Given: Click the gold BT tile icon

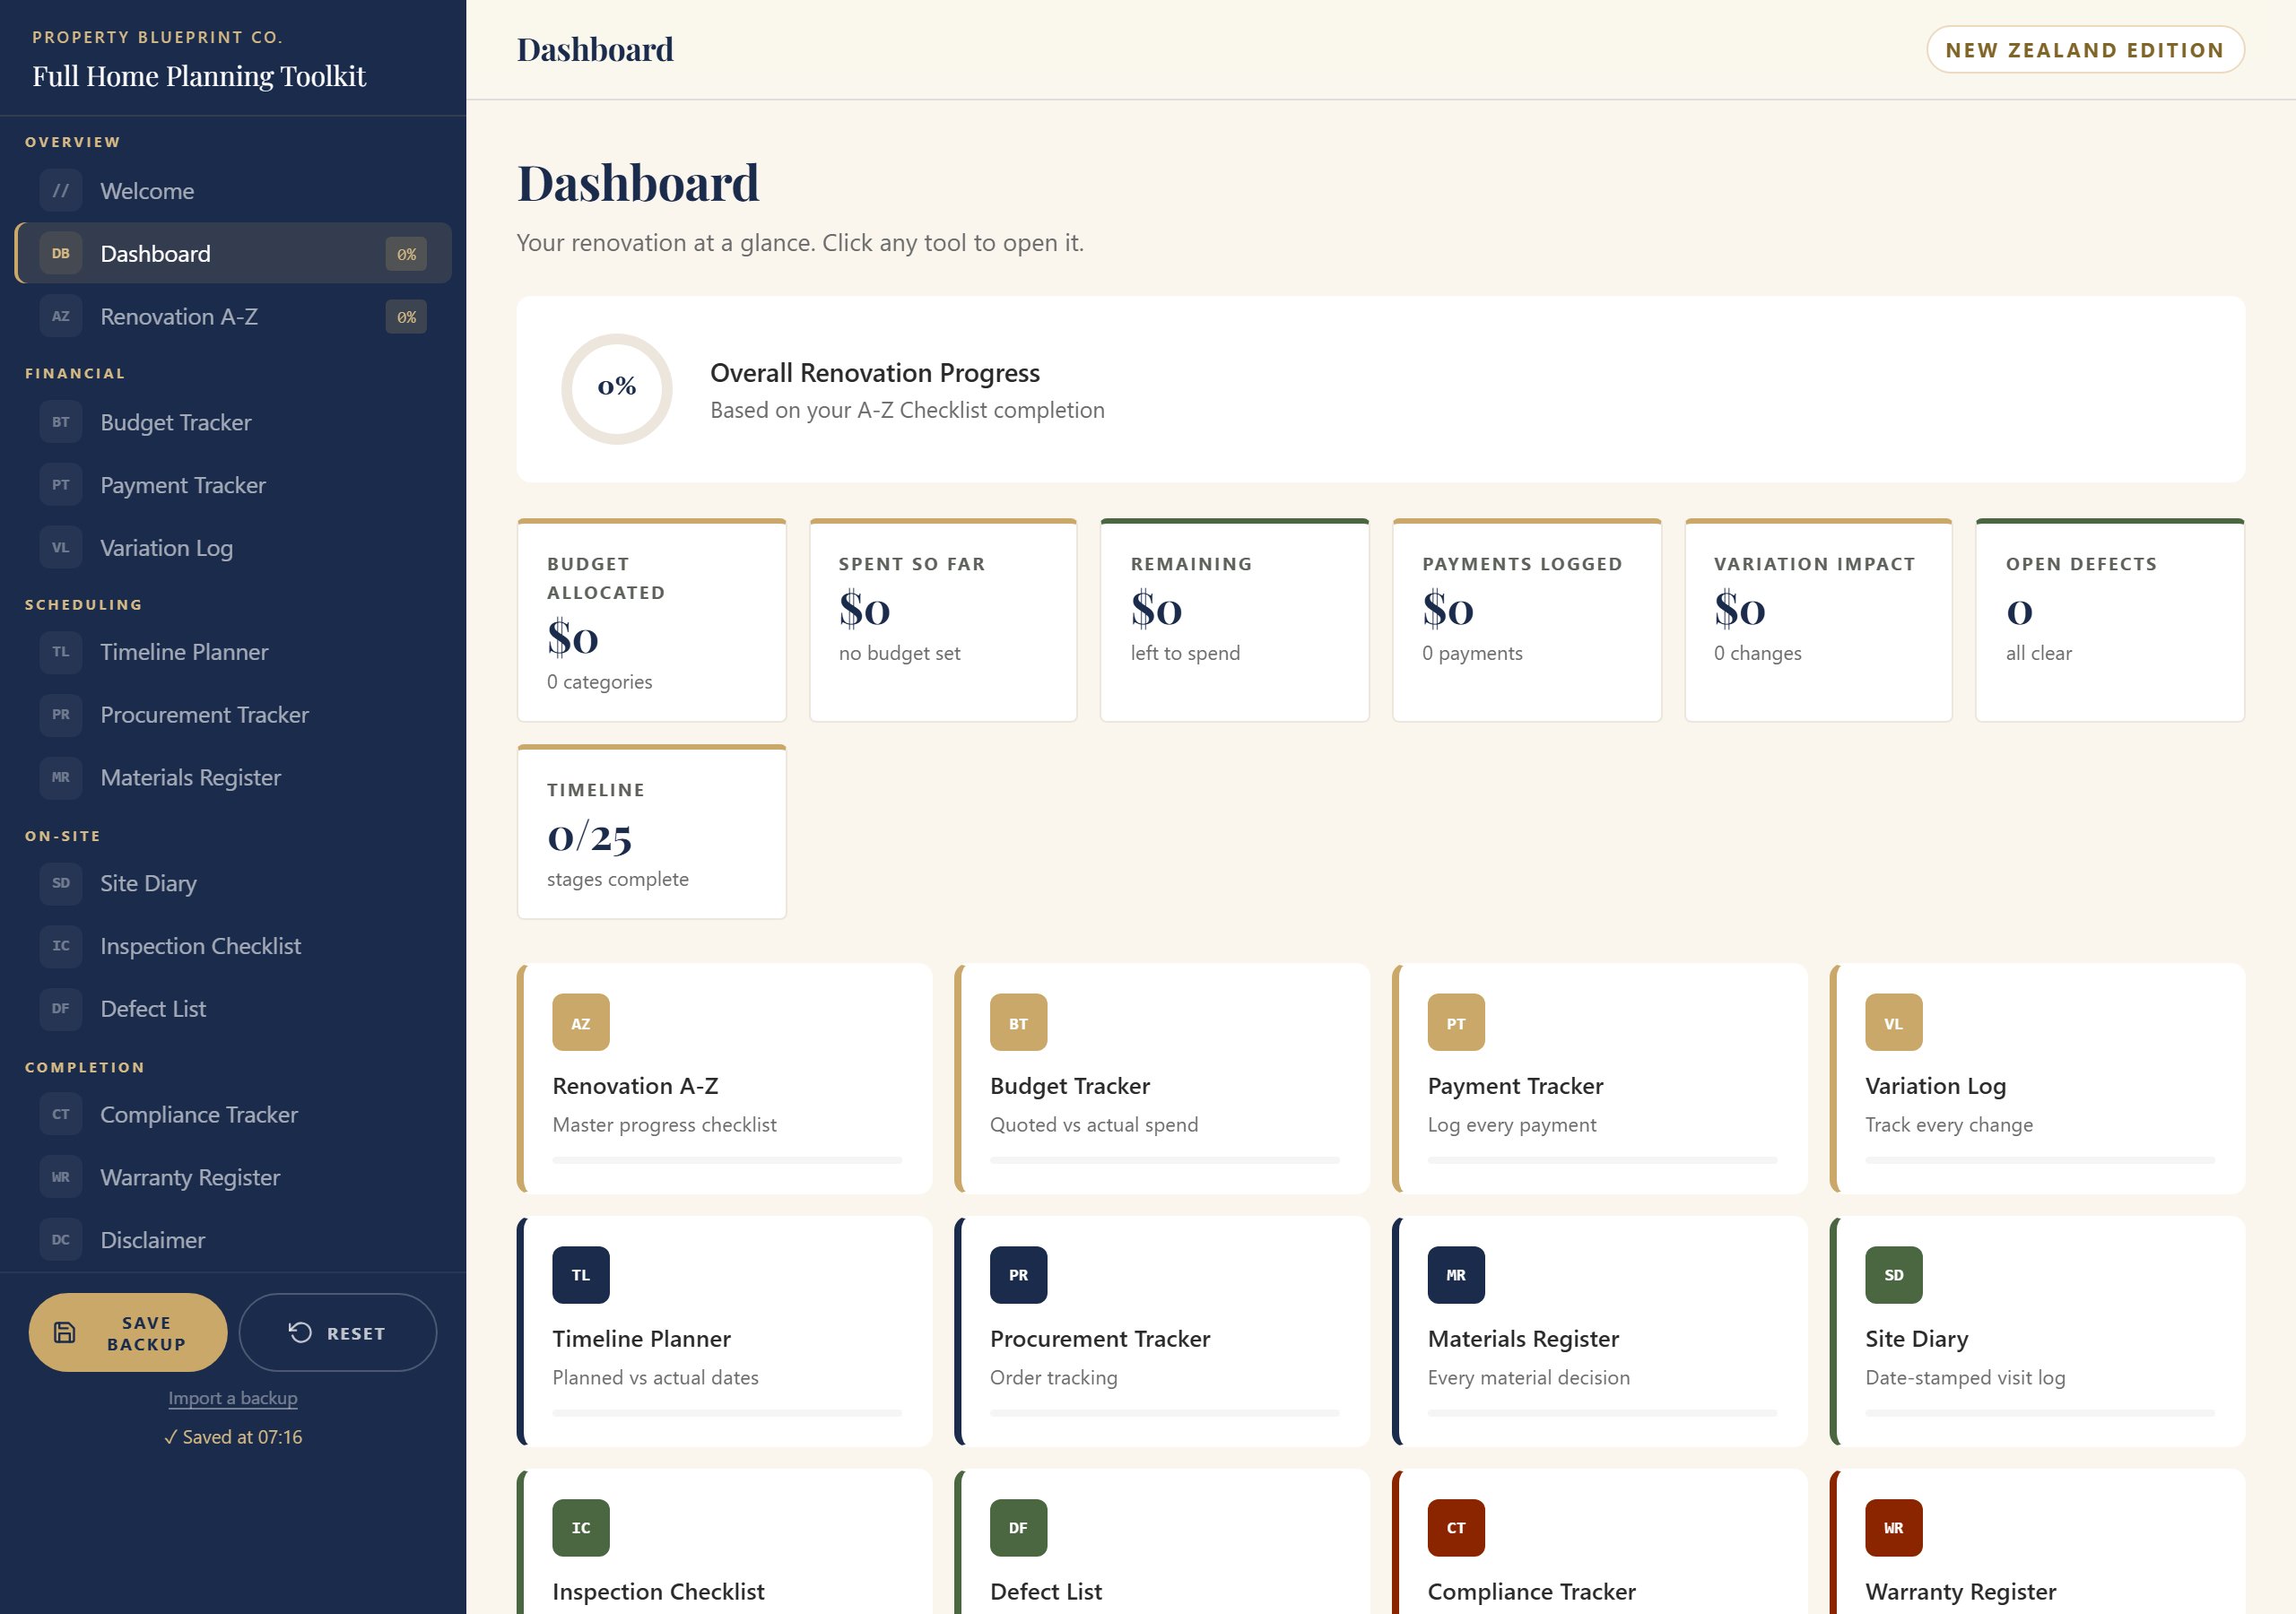Looking at the screenshot, I should (x=1019, y=1023).
